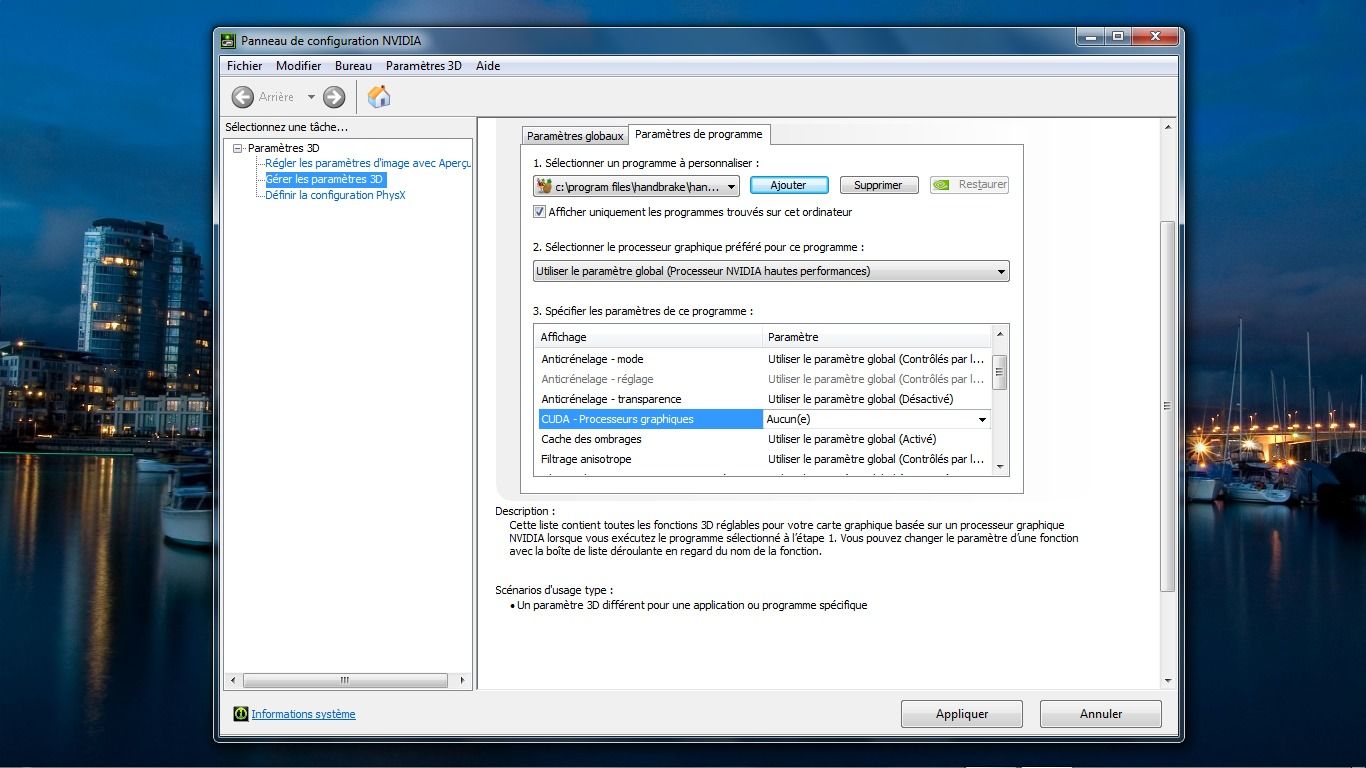
Task: Toggle Afficher uniquement les programmes trouvés checkbox
Action: click(x=540, y=212)
